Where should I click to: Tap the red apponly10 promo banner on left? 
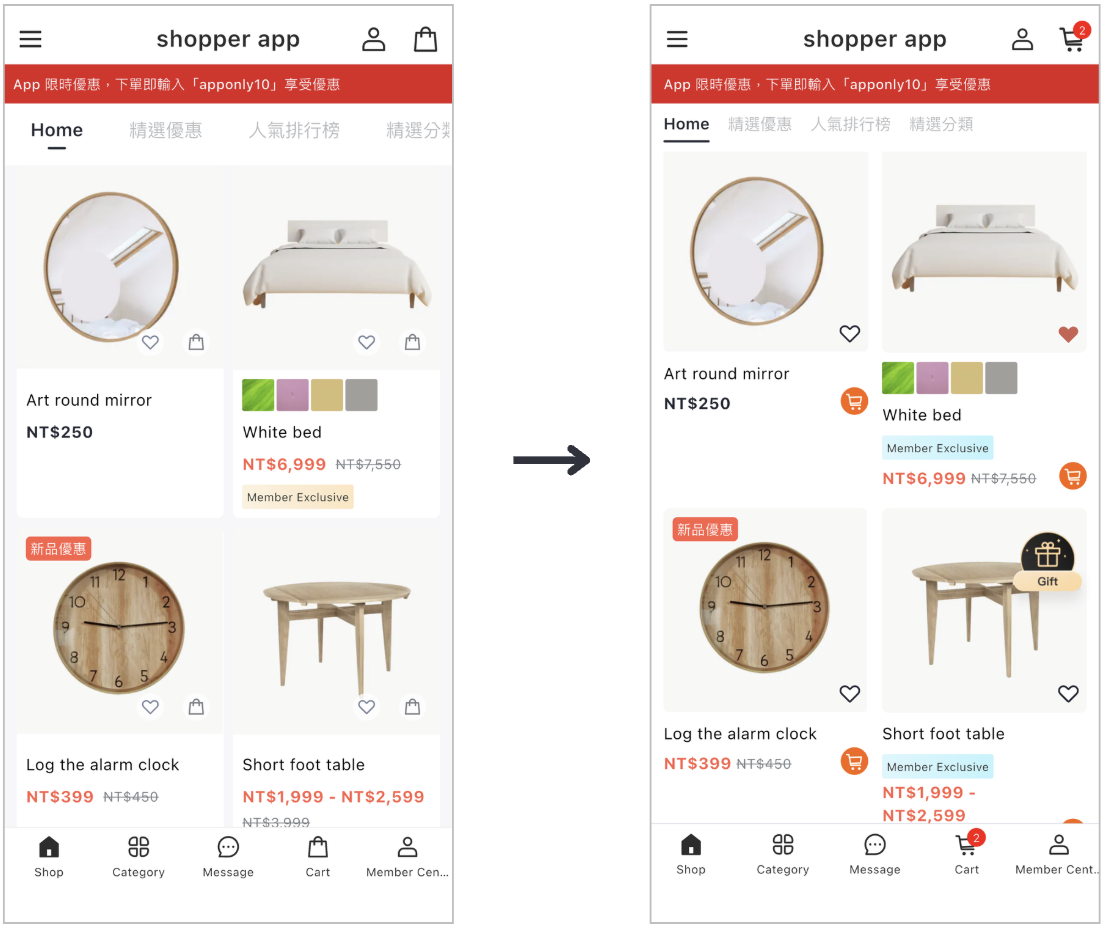(228, 84)
